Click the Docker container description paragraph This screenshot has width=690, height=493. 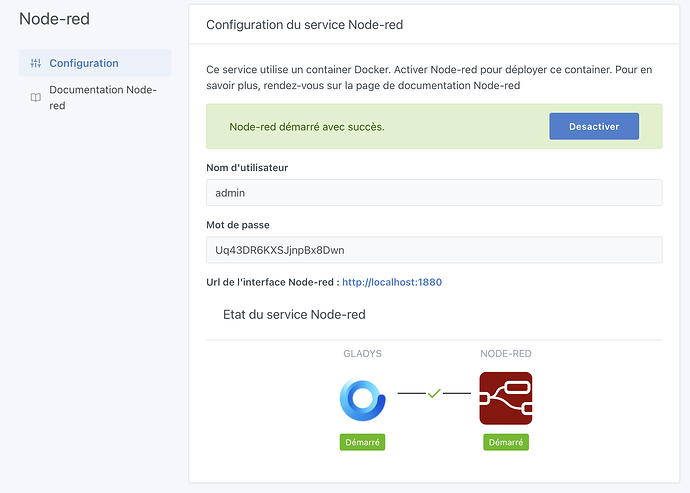pyautogui.click(x=428, y=78)
